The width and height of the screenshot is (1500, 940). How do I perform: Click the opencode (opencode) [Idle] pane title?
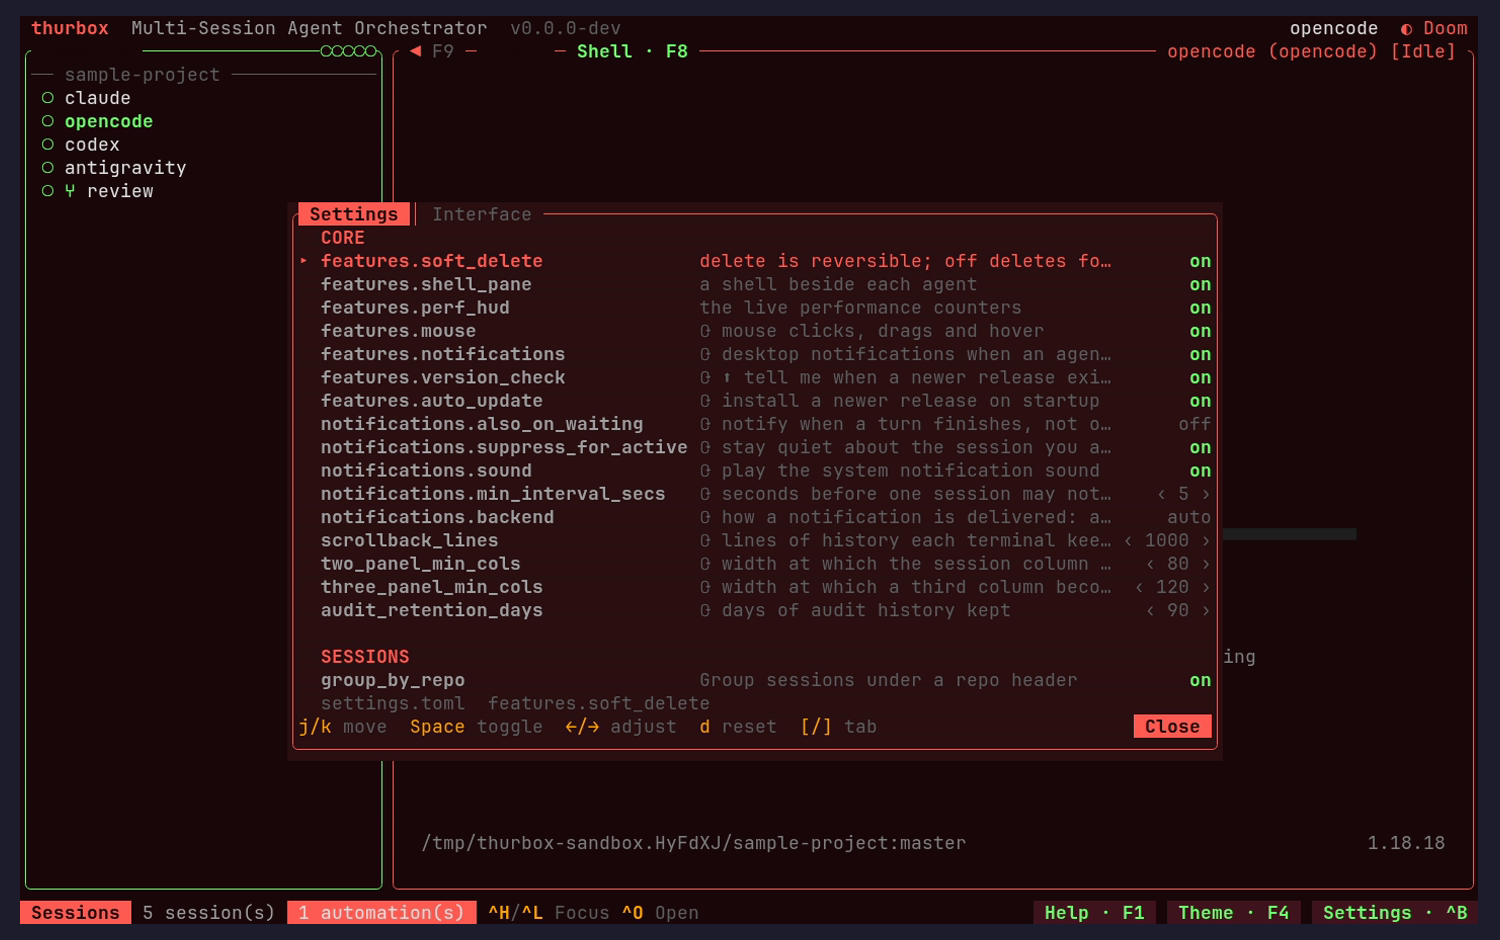click(1312, 51)
